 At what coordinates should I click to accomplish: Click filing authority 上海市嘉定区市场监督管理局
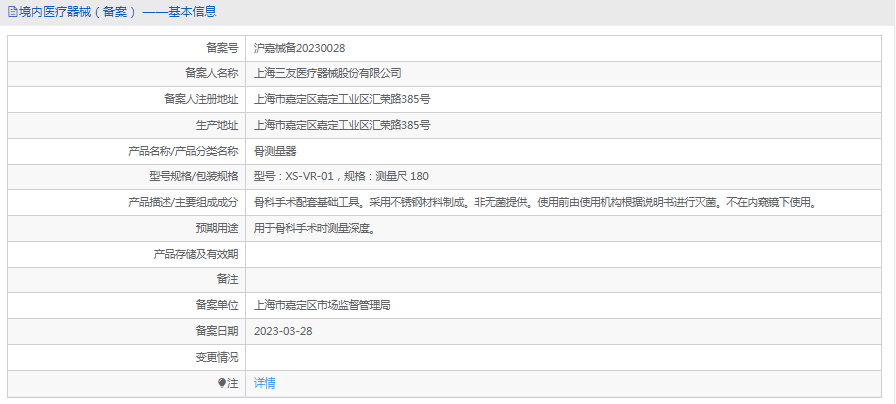pos(322,306)
